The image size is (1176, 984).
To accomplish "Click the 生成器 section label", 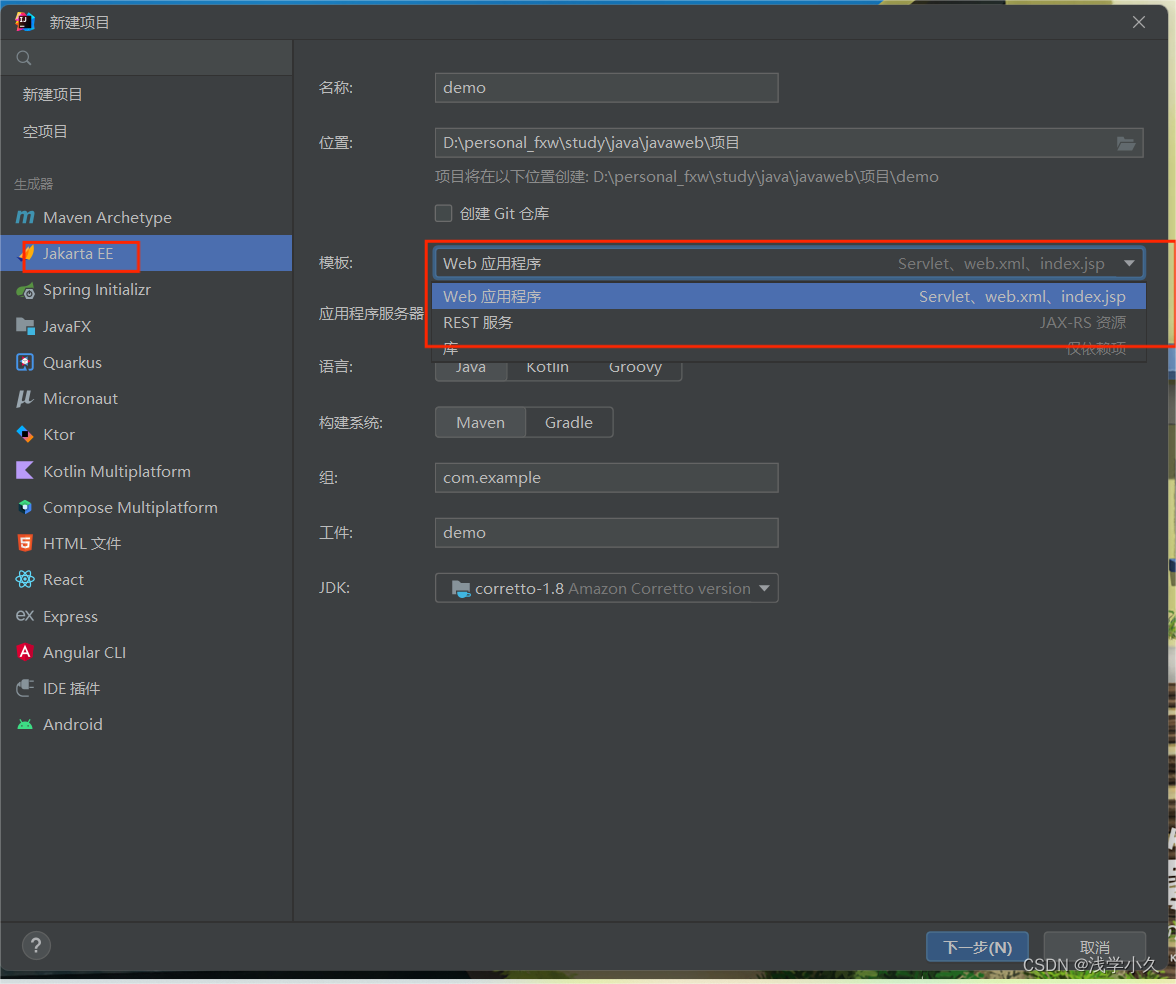I will point(34,184).
